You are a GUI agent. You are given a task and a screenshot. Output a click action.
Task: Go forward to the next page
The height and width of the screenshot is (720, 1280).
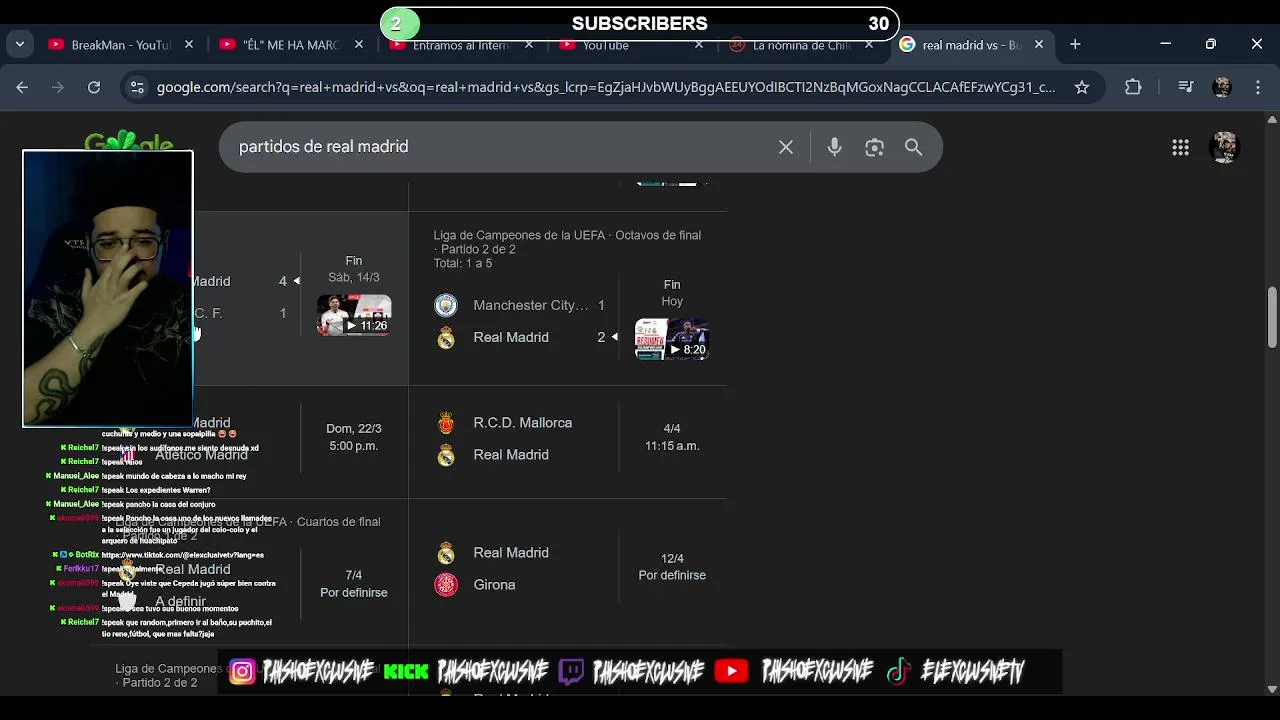point(58,87)
